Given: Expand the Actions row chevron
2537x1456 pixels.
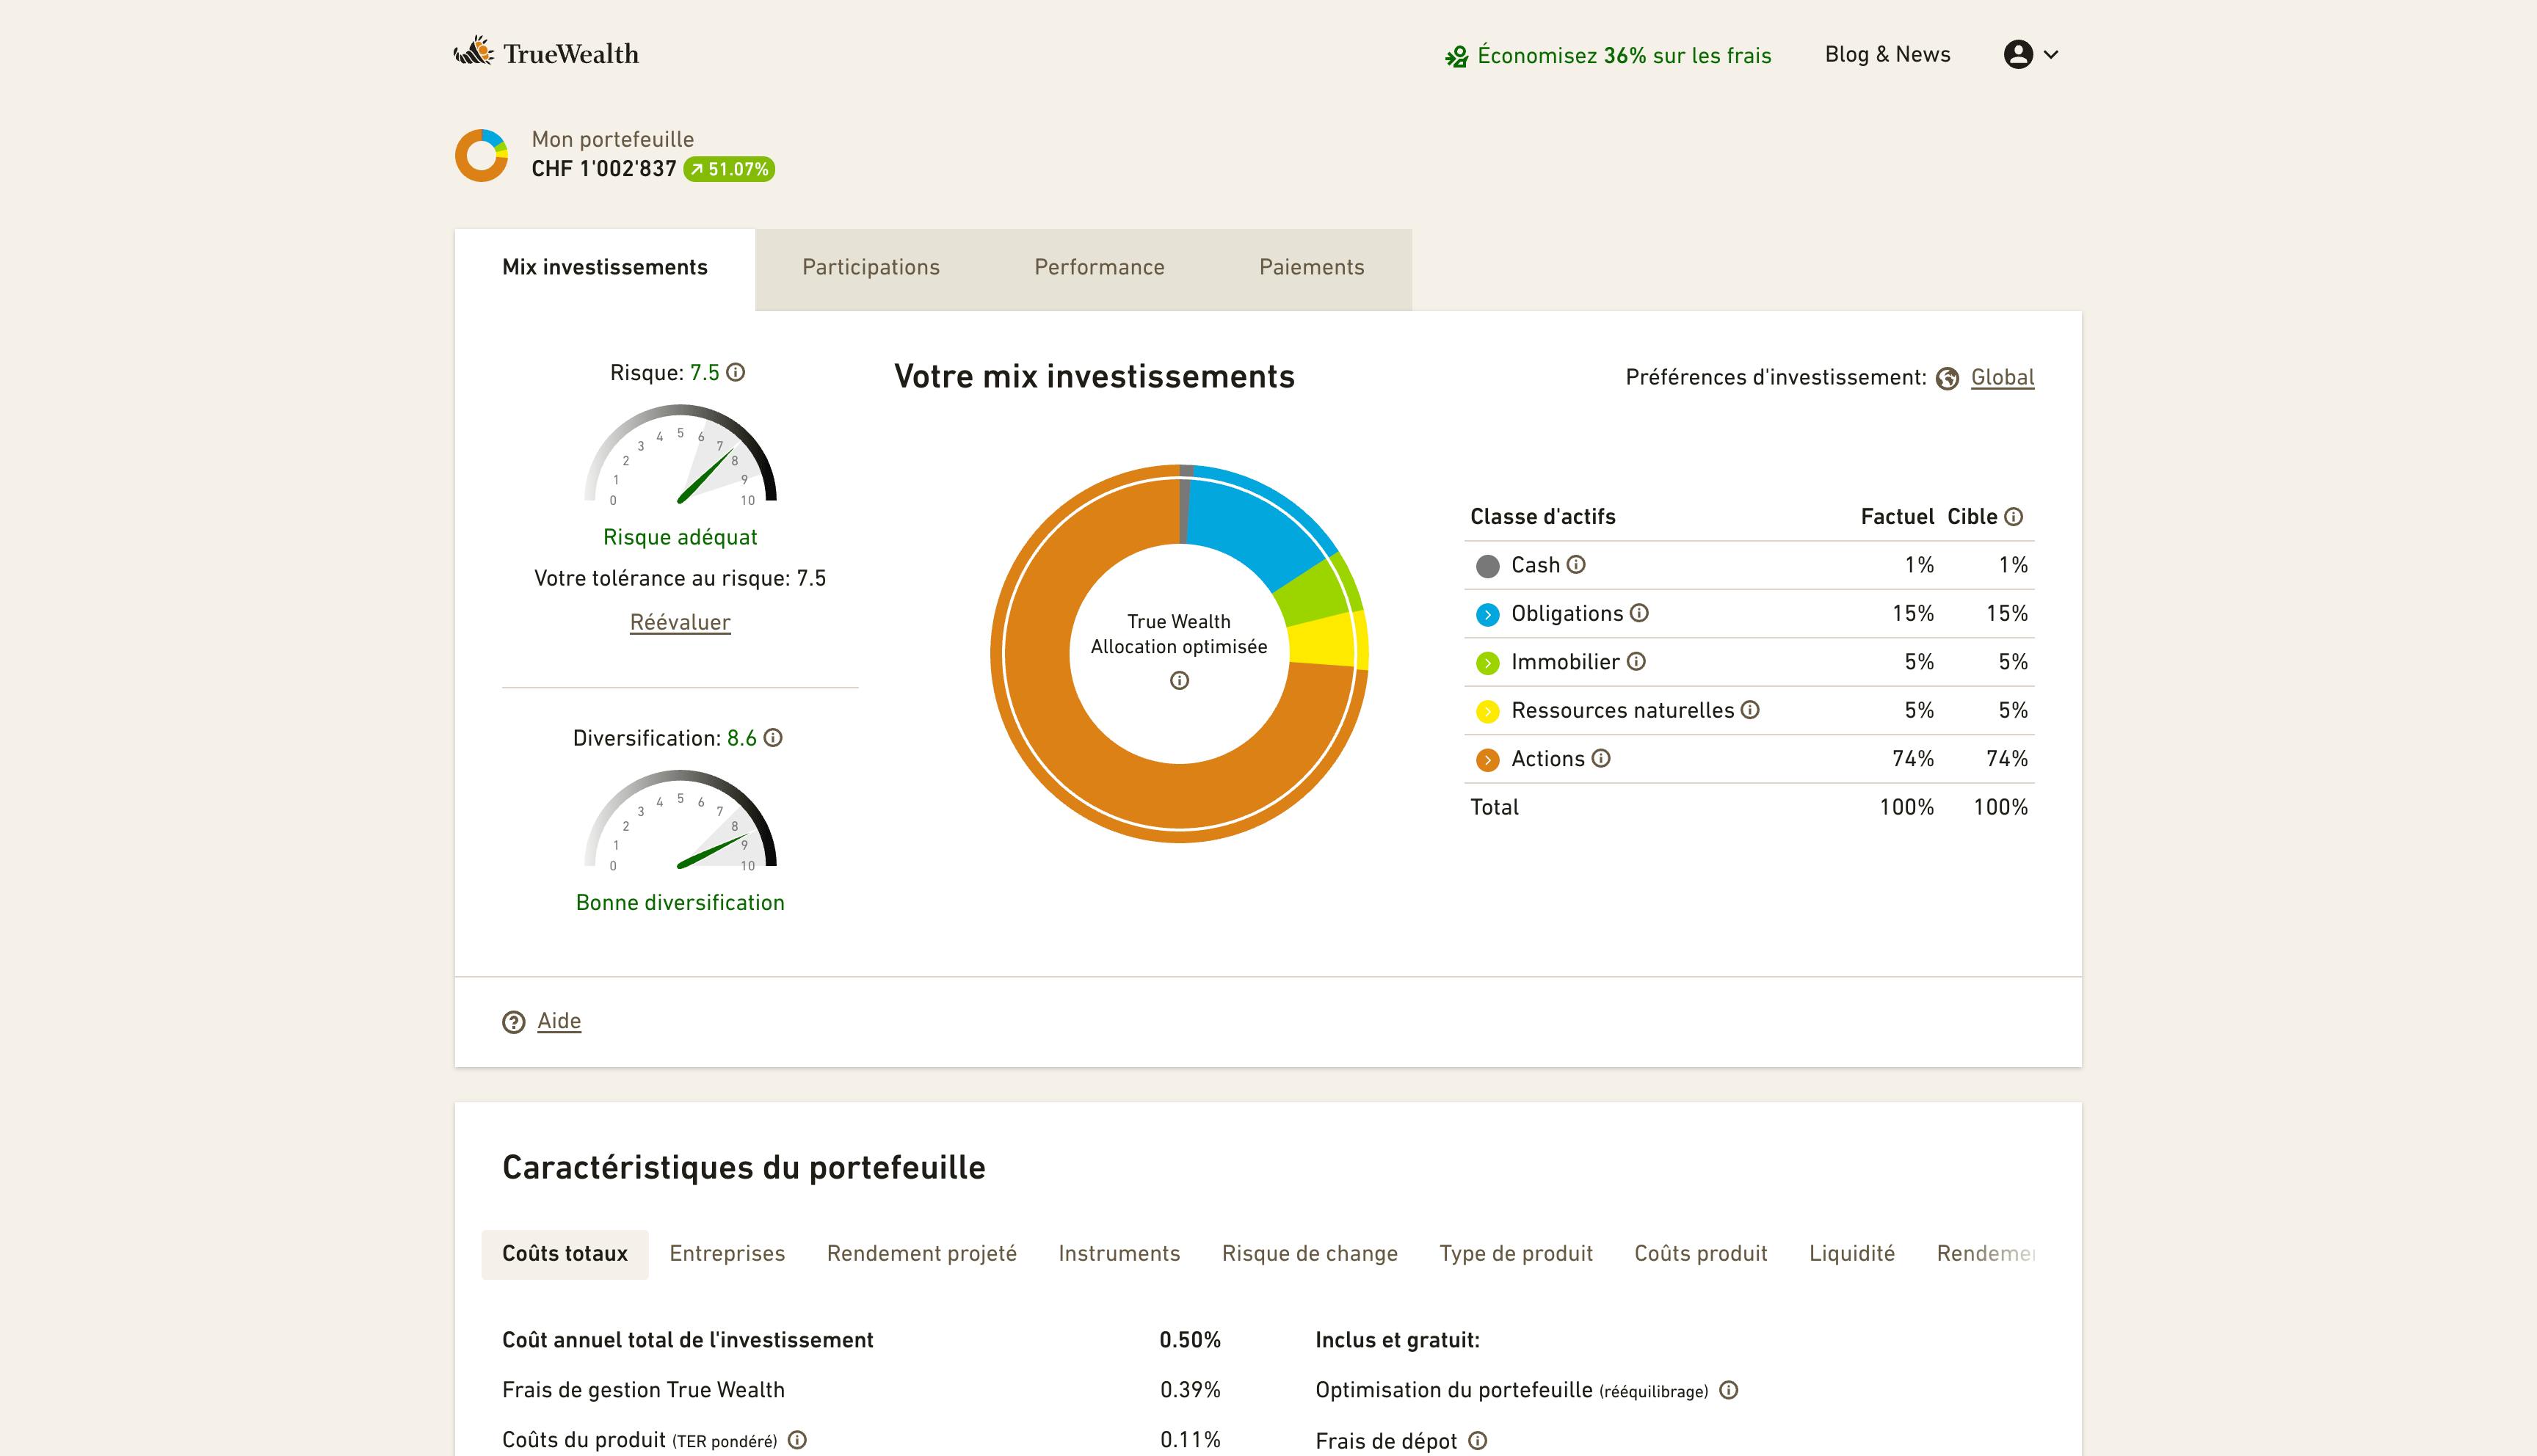Looking at the screenshot, I should click(1487, 759).
